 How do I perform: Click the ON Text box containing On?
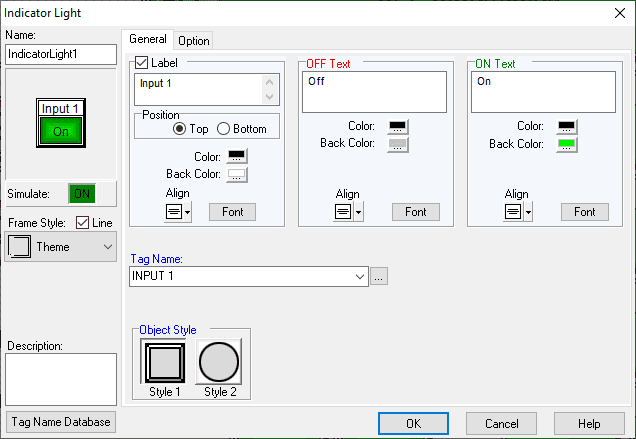click(x=543, y=92)
